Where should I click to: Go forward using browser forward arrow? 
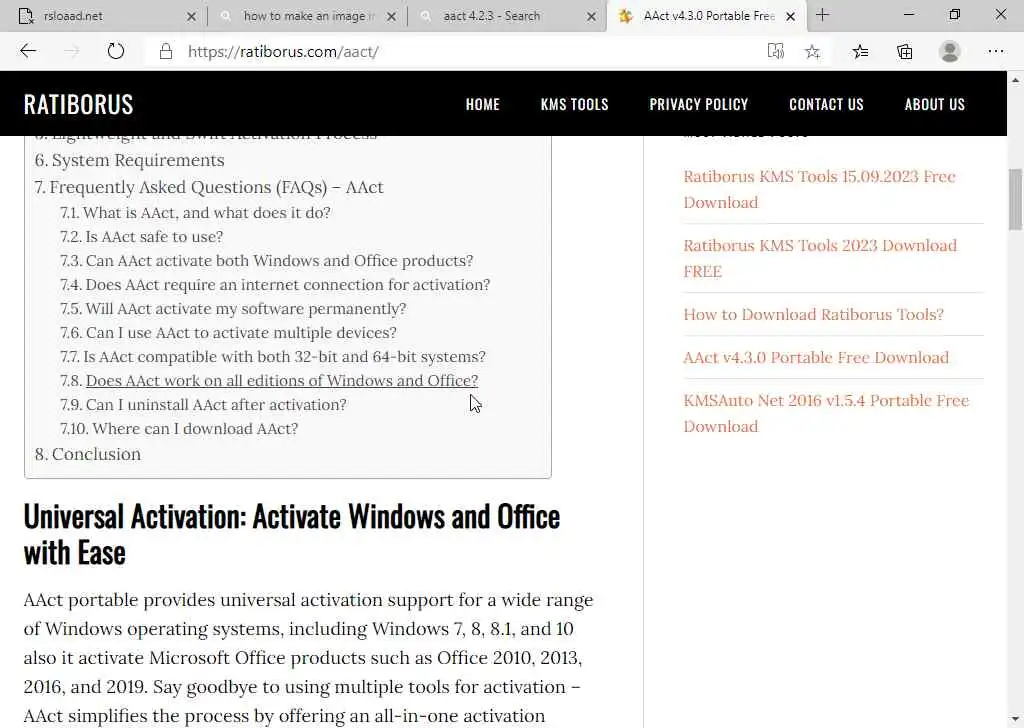[72, 51]
